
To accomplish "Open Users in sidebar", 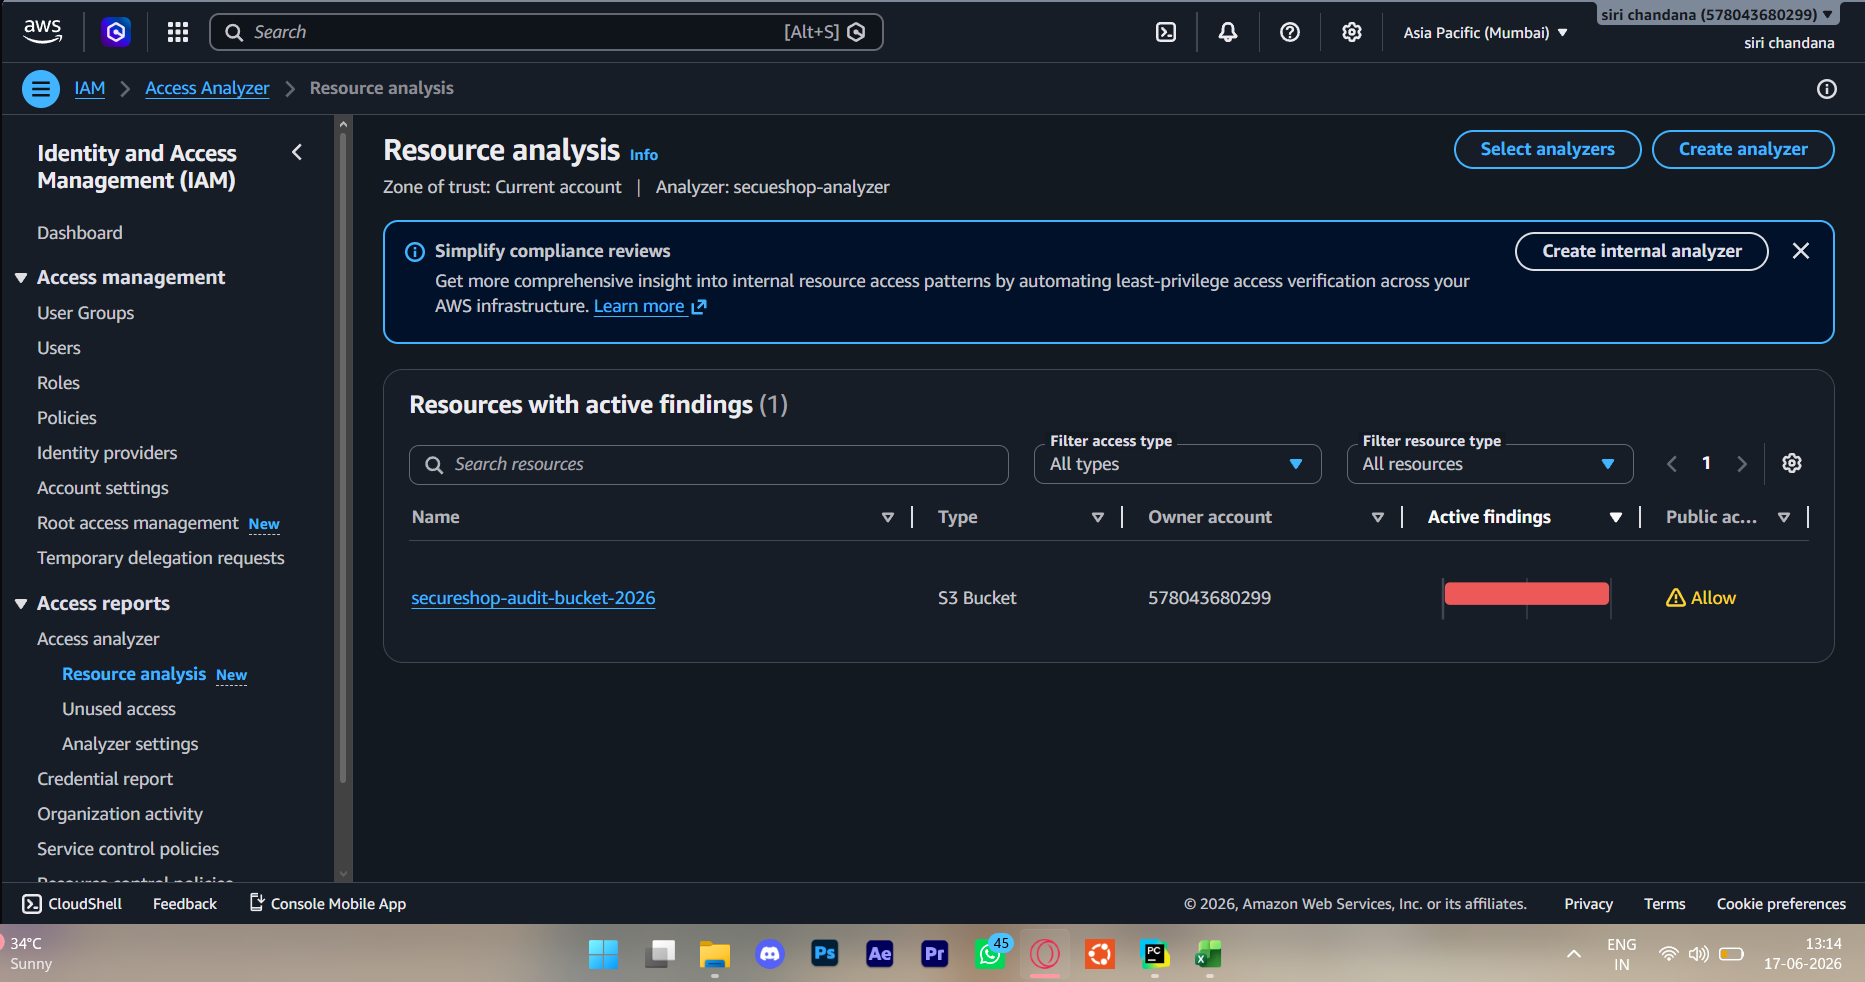I will click(x=59, y=348).
